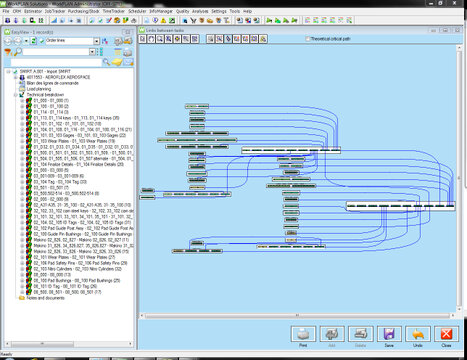Click the Print button

click(303, 334)
